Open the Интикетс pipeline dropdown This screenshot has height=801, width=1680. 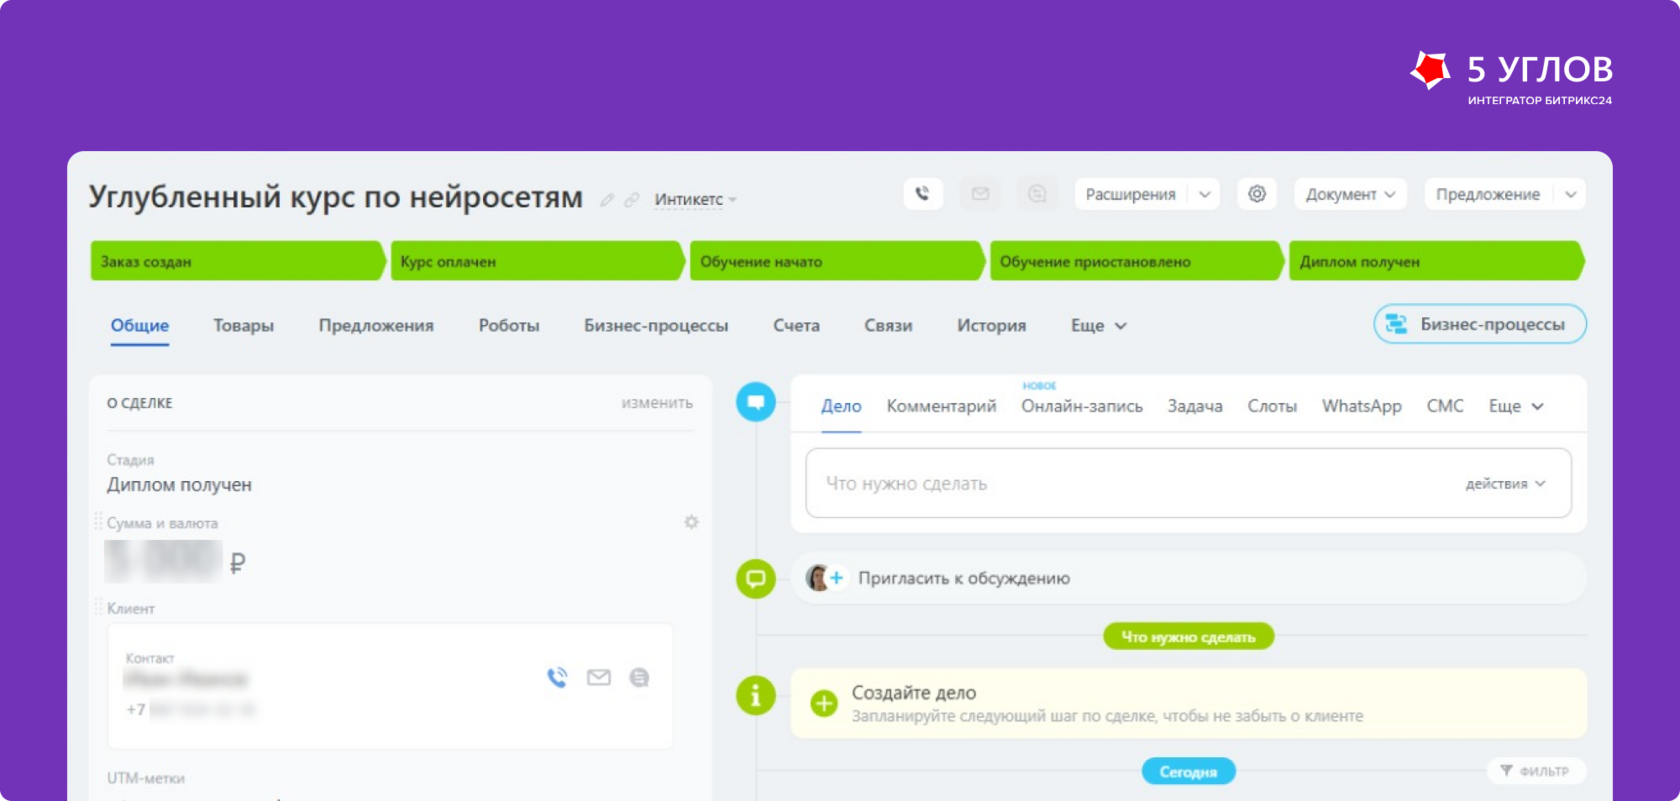[x=695, y=200]
